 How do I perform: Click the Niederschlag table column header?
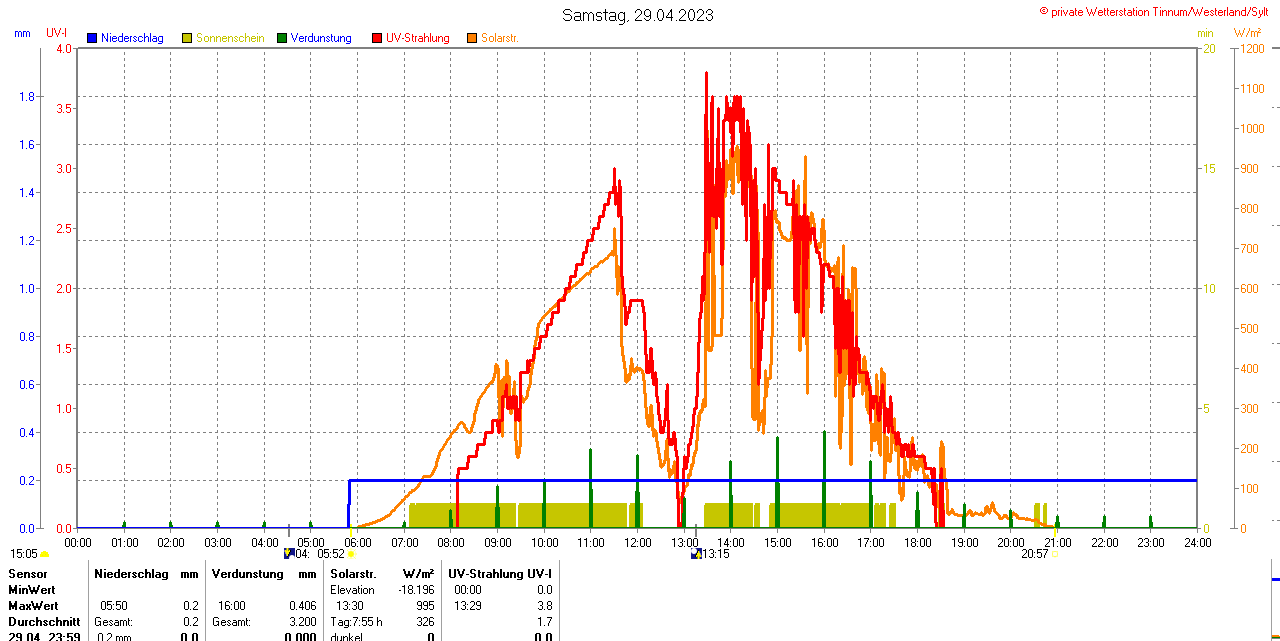coord(132,574)
